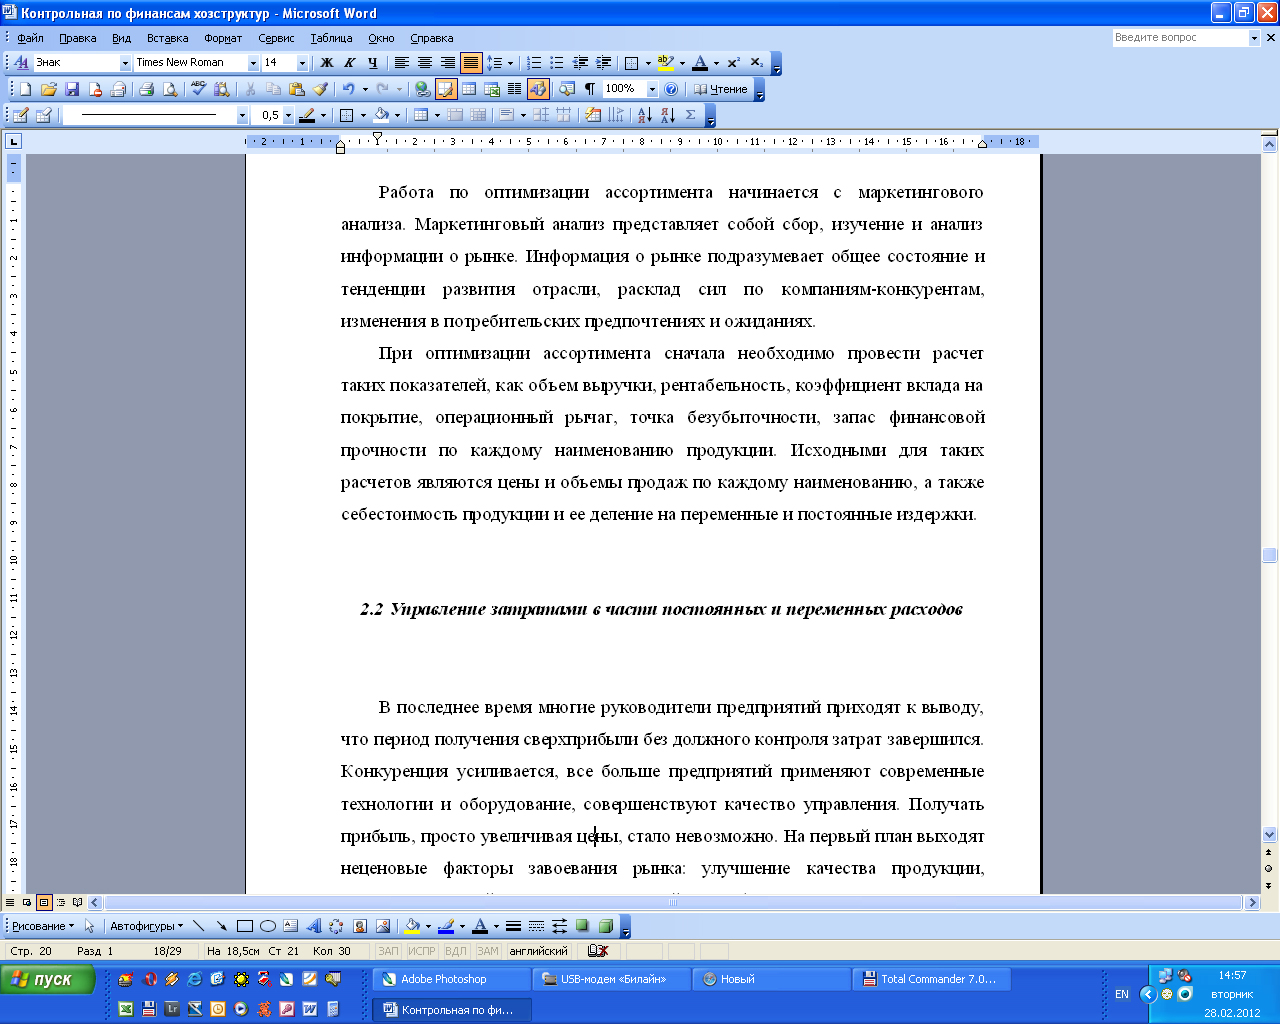Open the 0,5 line weight dropdown
This screenshot has width=1280, height=1024.
(x=288, y=115)
